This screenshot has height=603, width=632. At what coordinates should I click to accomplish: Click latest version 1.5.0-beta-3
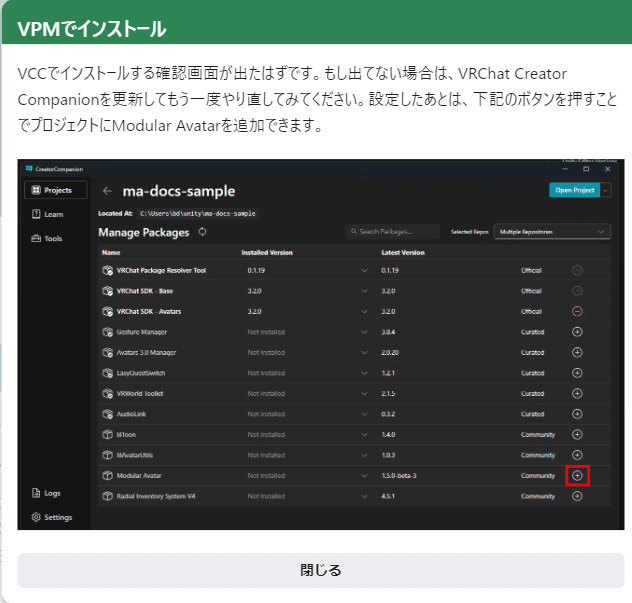pos(399,476)
